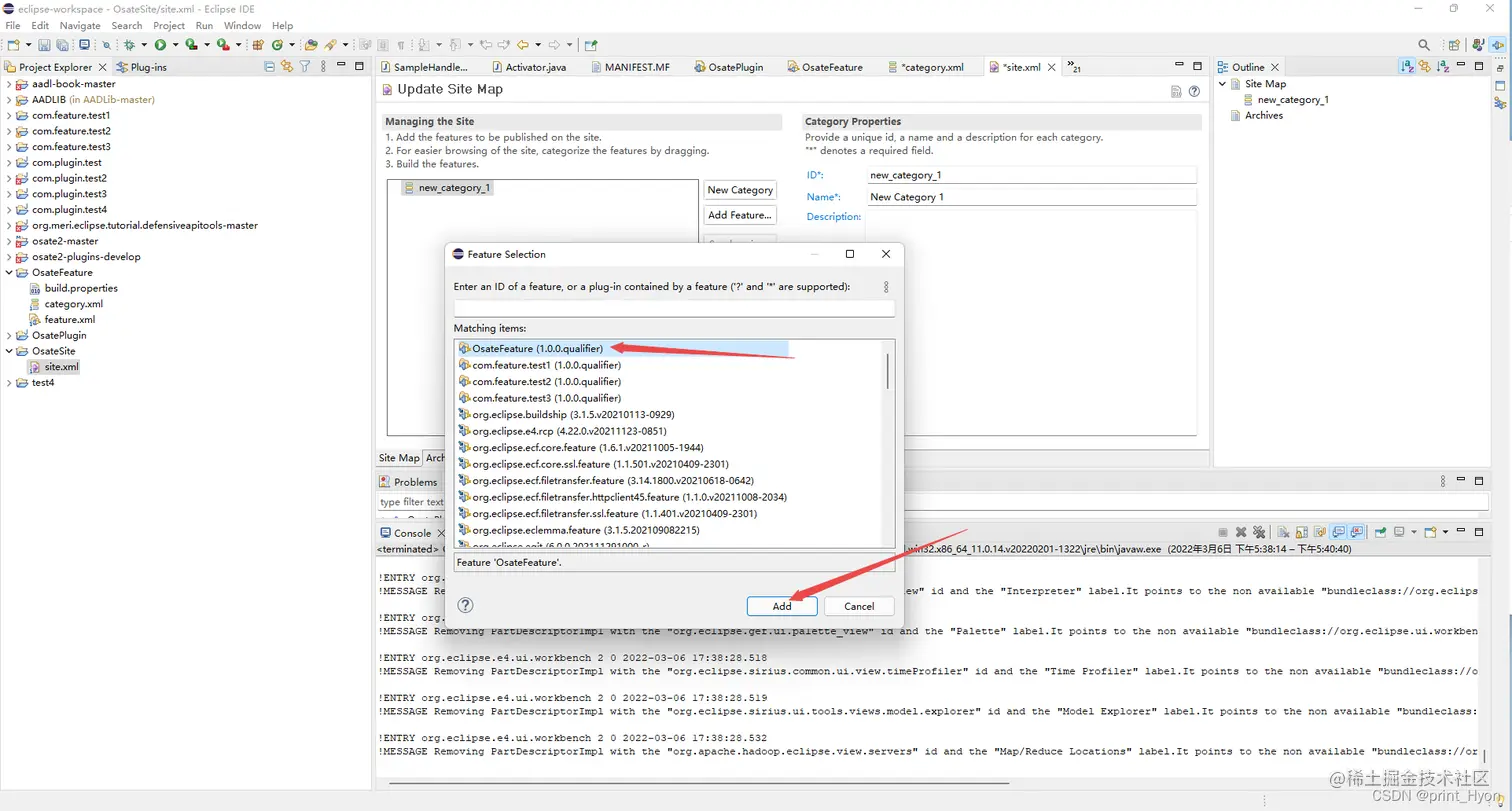Click the Debug bug icon in toolbar
Screen dimensions: 1512x811
point(129,45)
